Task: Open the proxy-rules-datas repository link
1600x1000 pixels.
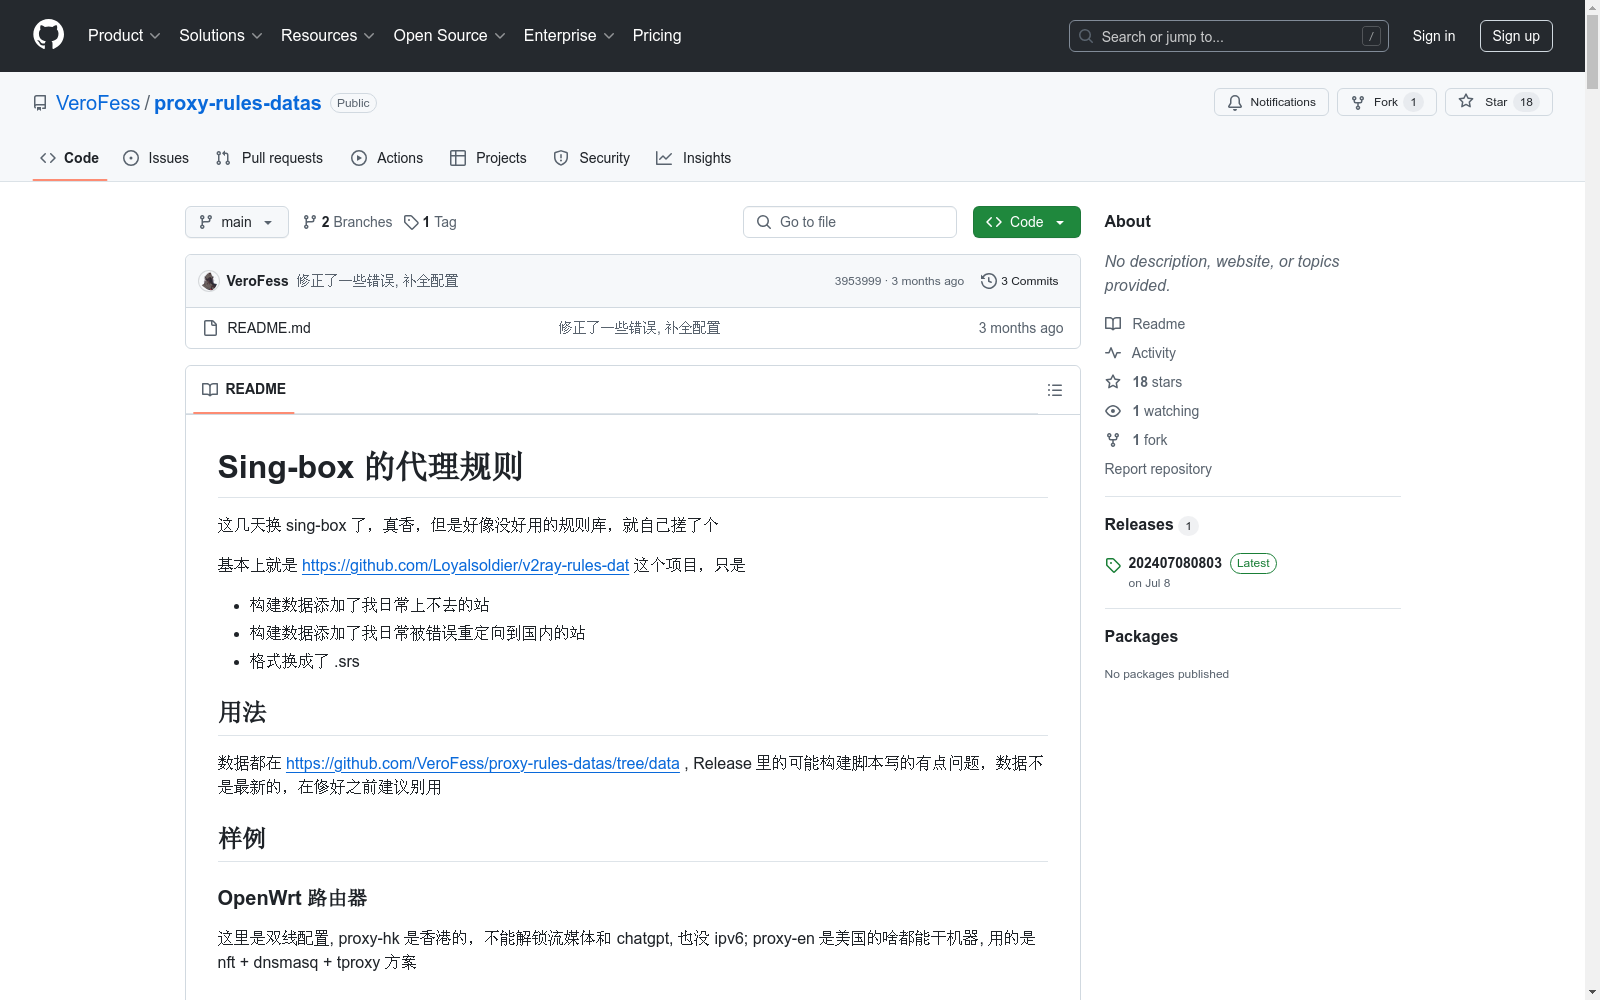Action: tap(237, 103)
